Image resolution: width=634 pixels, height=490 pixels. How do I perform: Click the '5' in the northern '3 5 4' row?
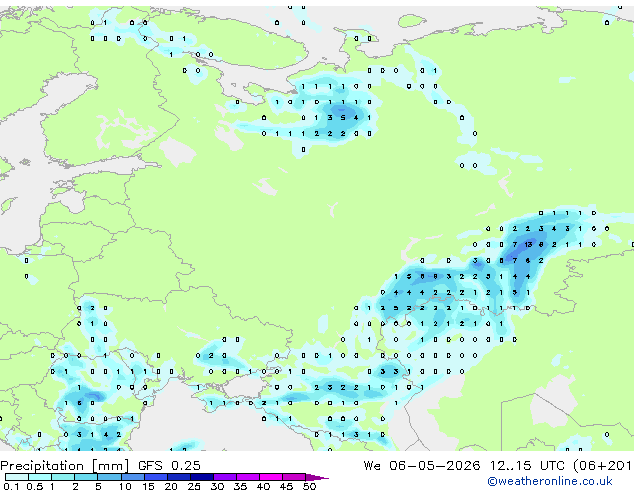[342, 118]
